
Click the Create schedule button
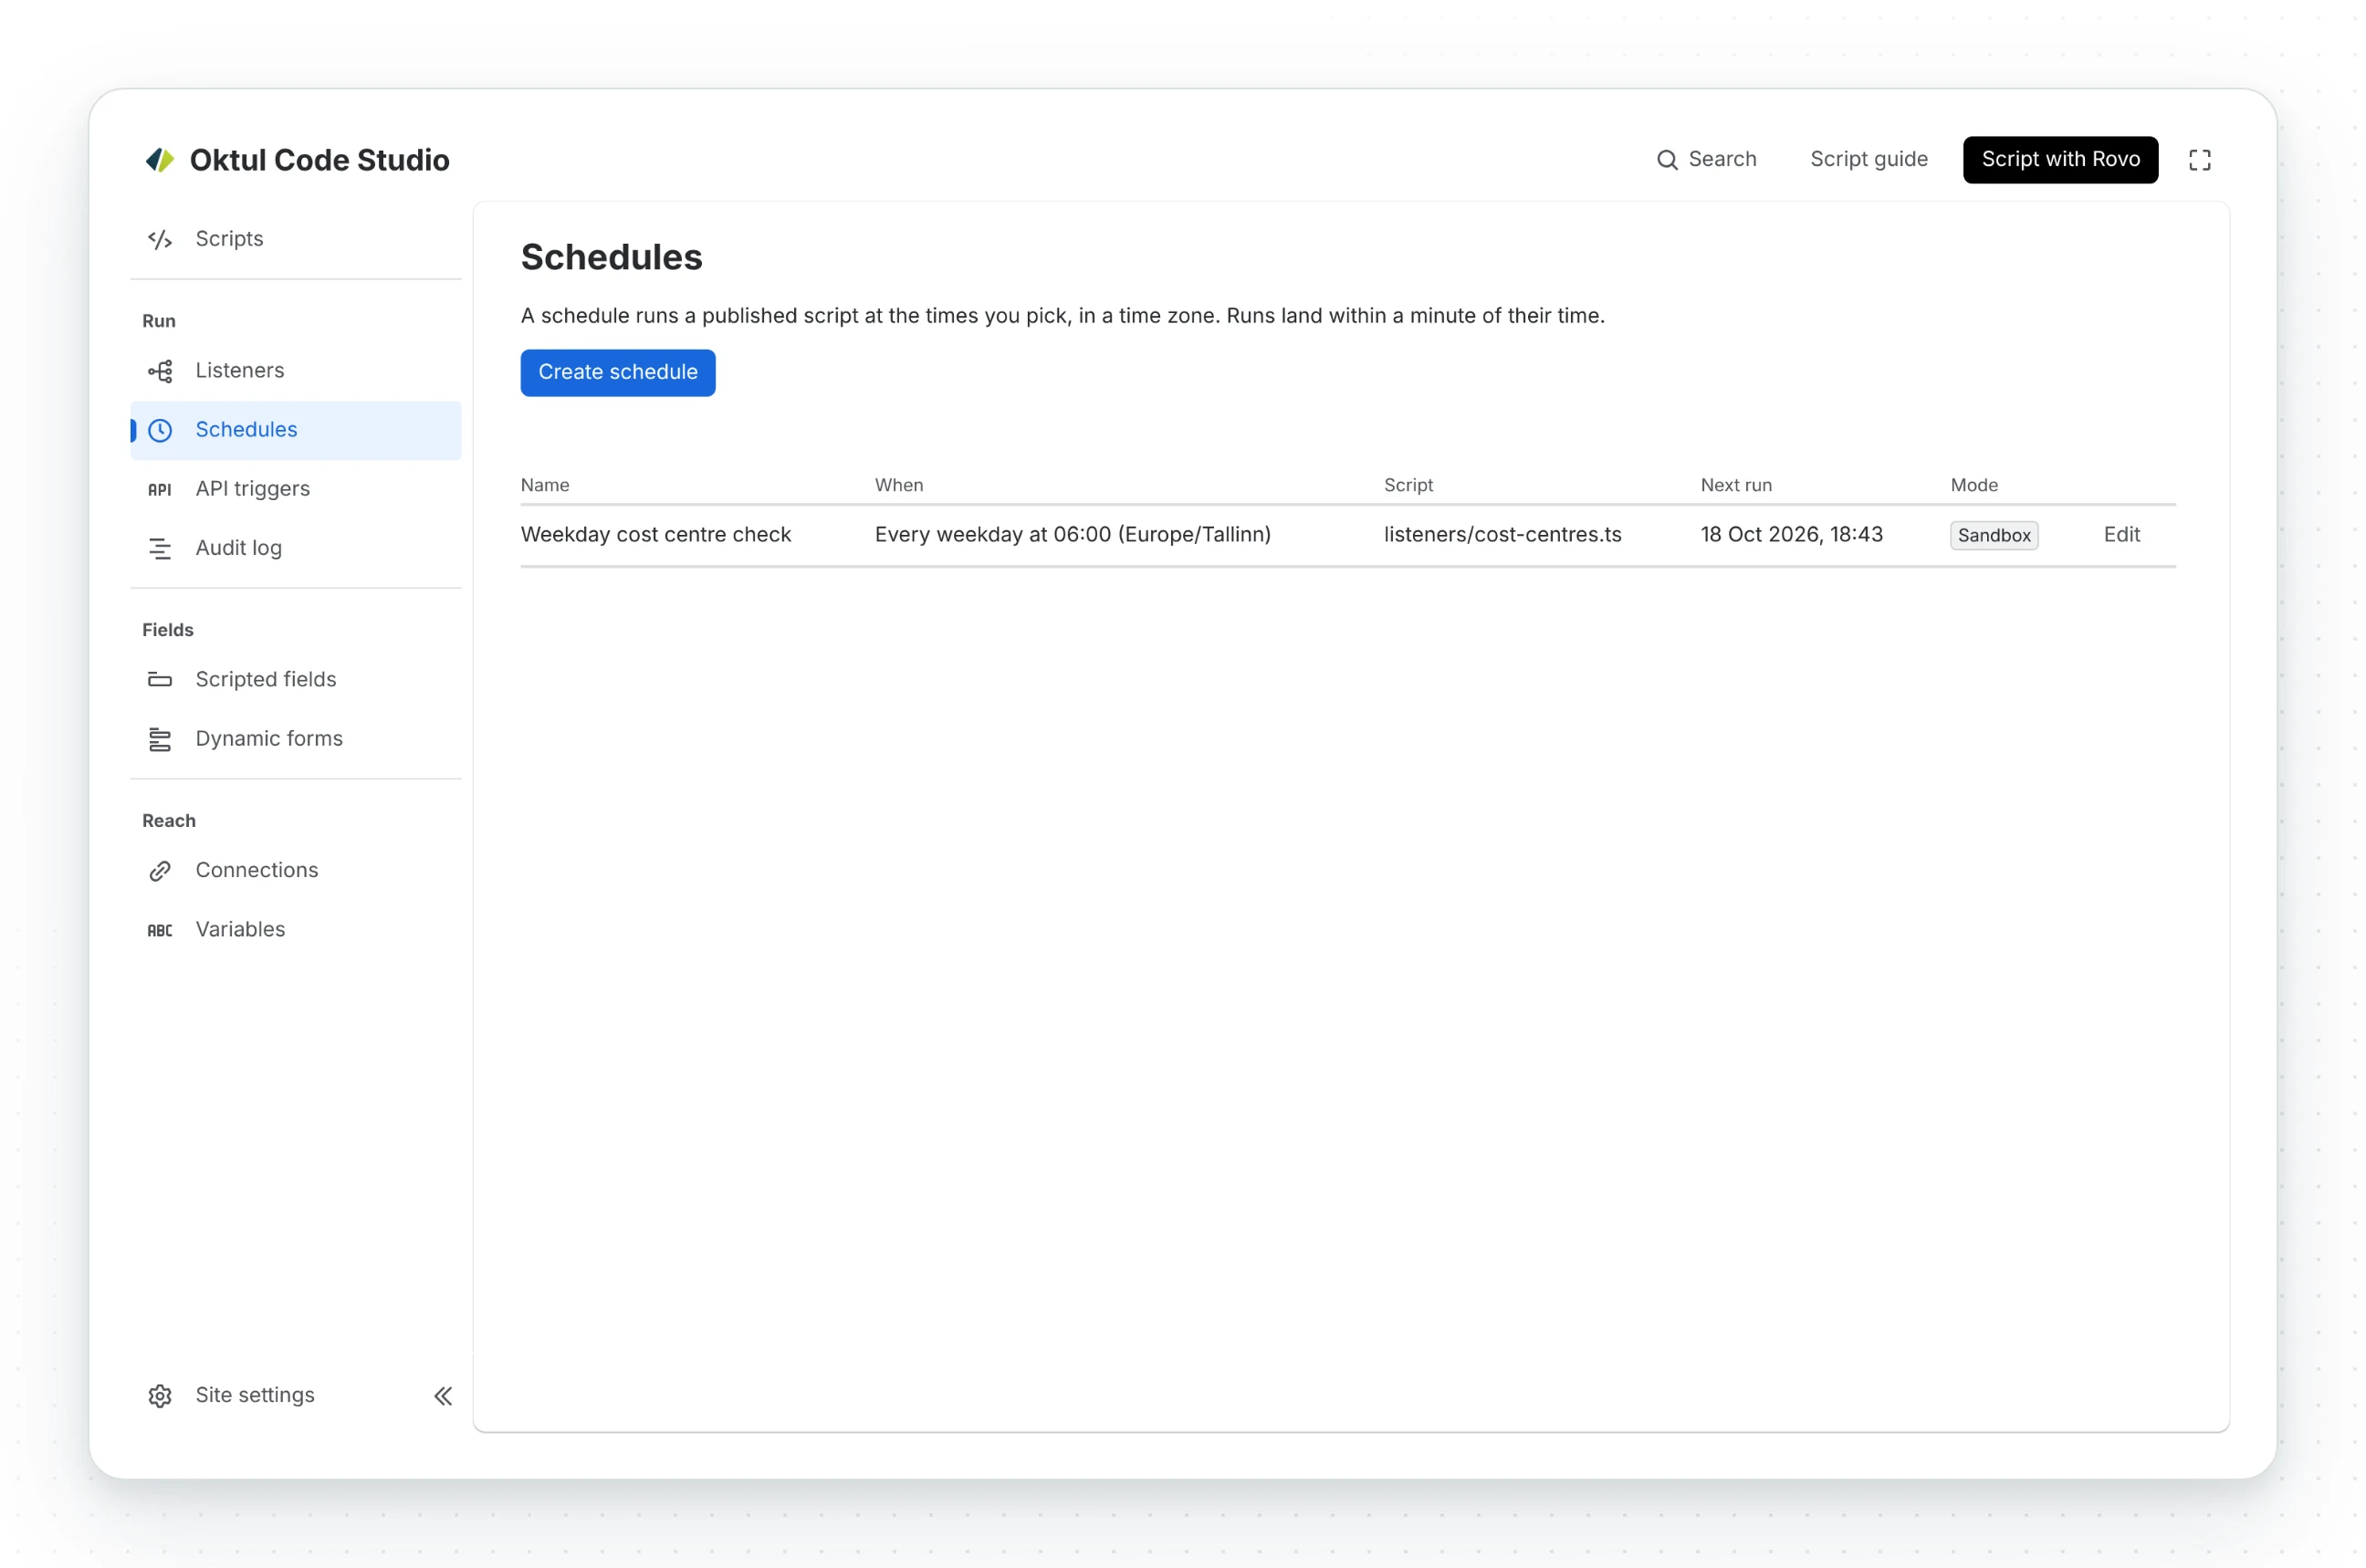618,373
